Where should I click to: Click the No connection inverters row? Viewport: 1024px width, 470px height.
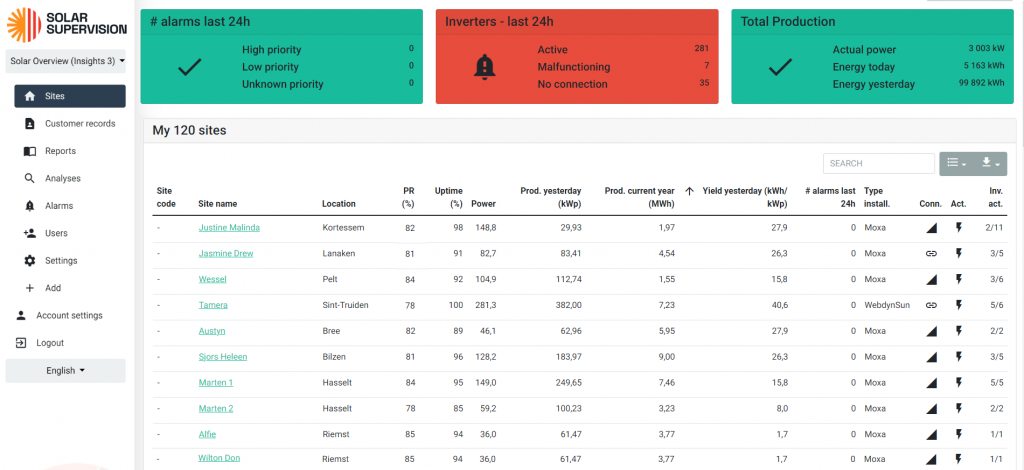point(622,84)
